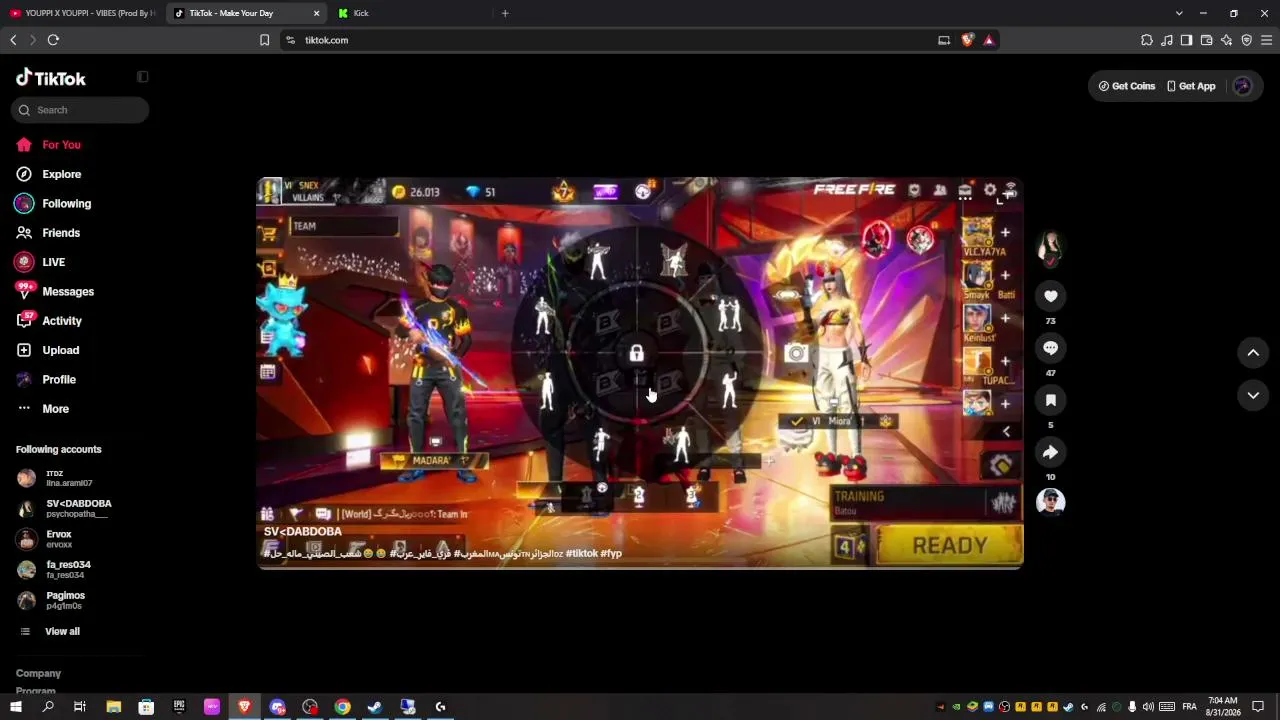
Task: Launch Epic Games from the taskbar
Action: [179, 707]
